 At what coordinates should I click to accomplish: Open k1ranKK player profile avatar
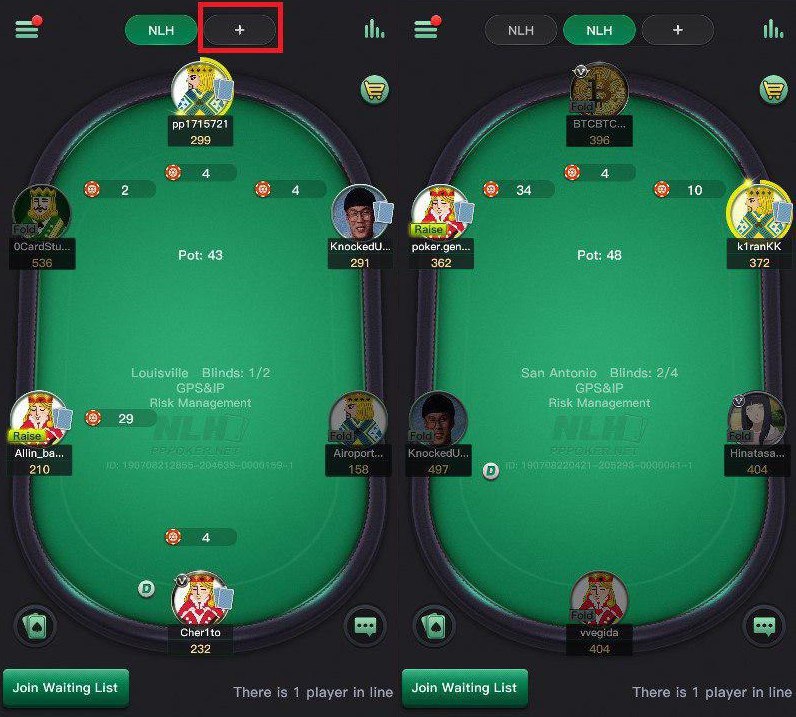[758, 210]
